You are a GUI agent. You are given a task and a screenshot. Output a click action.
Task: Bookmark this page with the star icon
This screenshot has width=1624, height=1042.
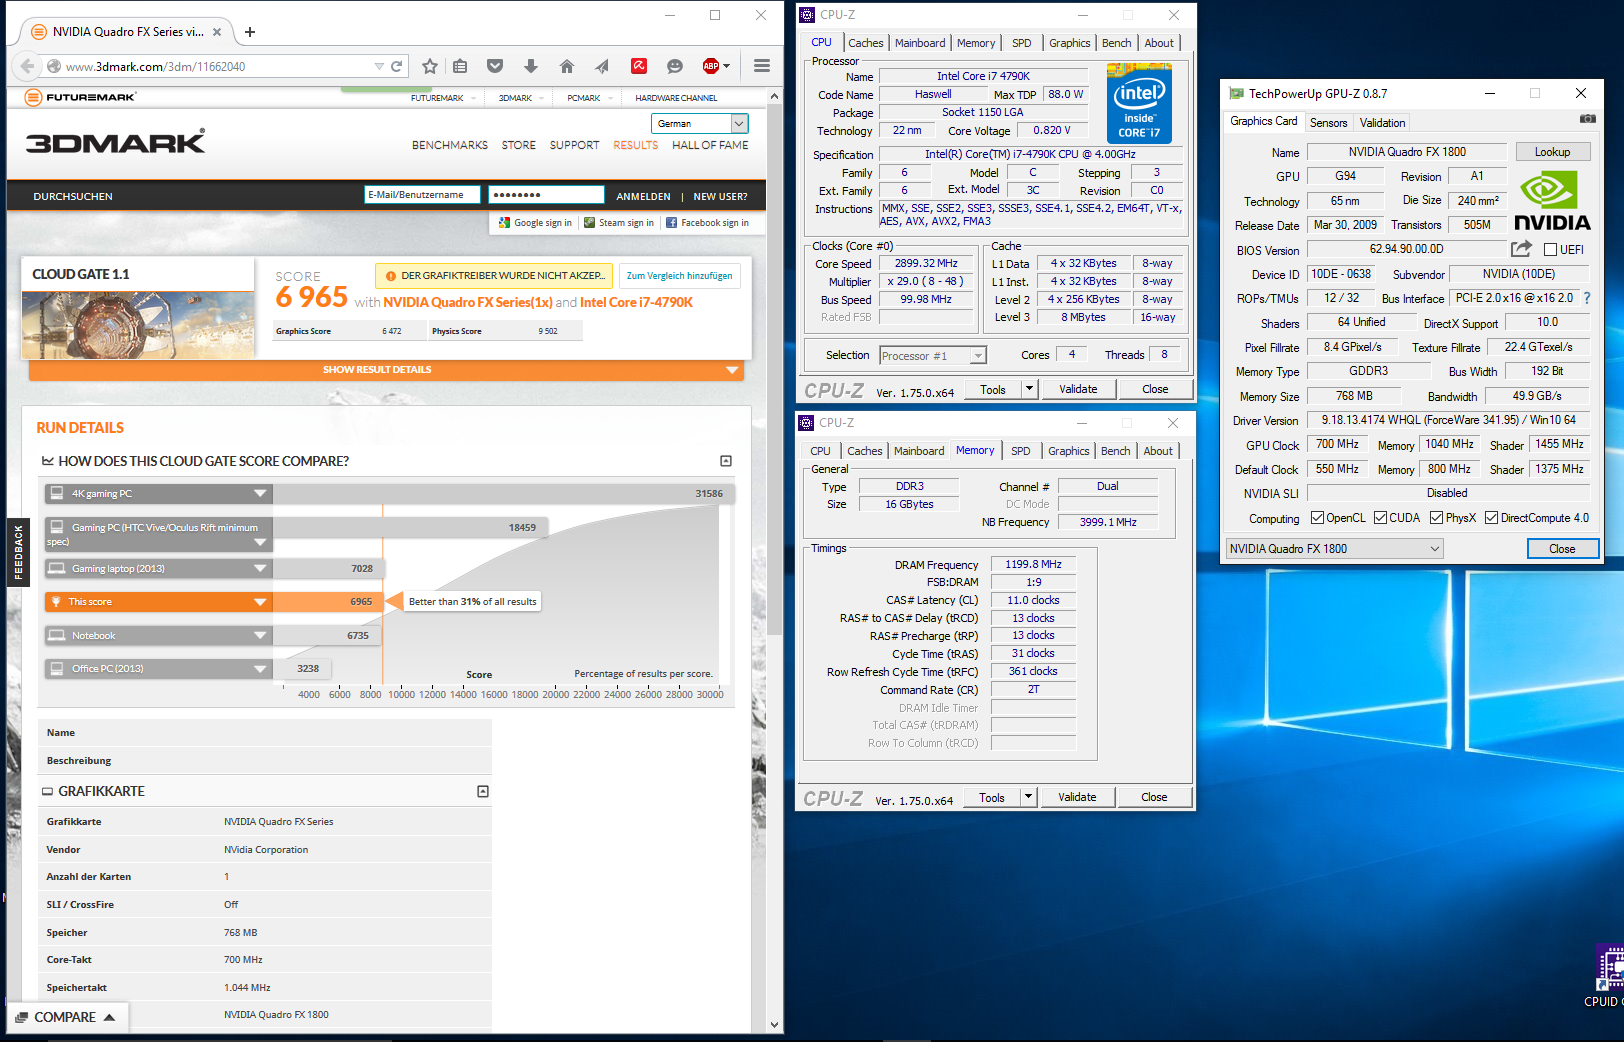(430, 66)
